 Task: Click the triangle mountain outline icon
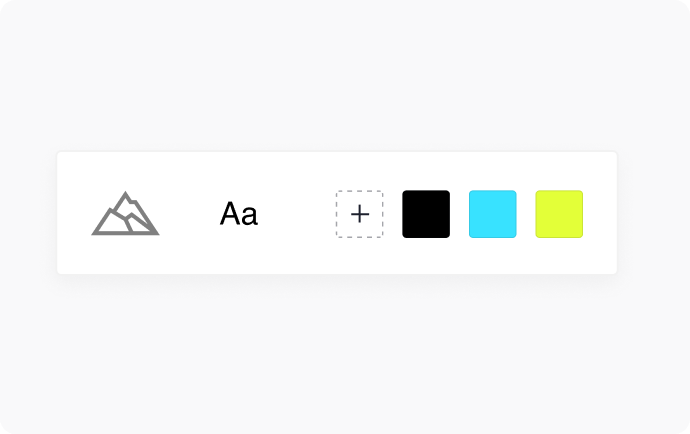click(125, 214)
